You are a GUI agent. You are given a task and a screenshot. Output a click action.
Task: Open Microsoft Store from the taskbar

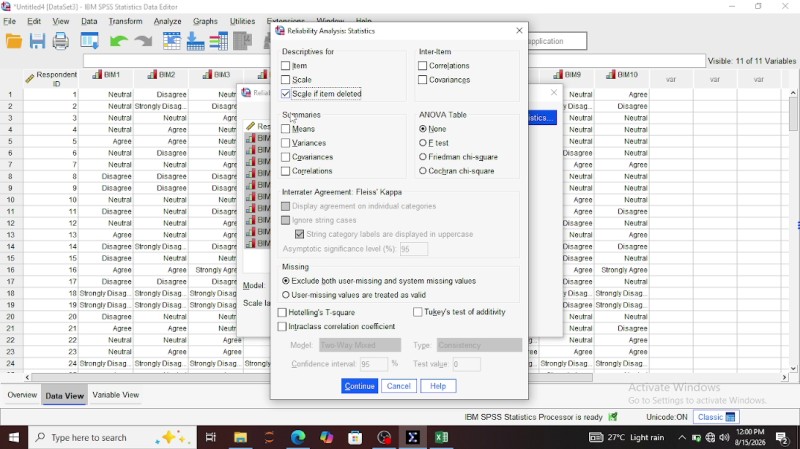(x=355, y=437)
